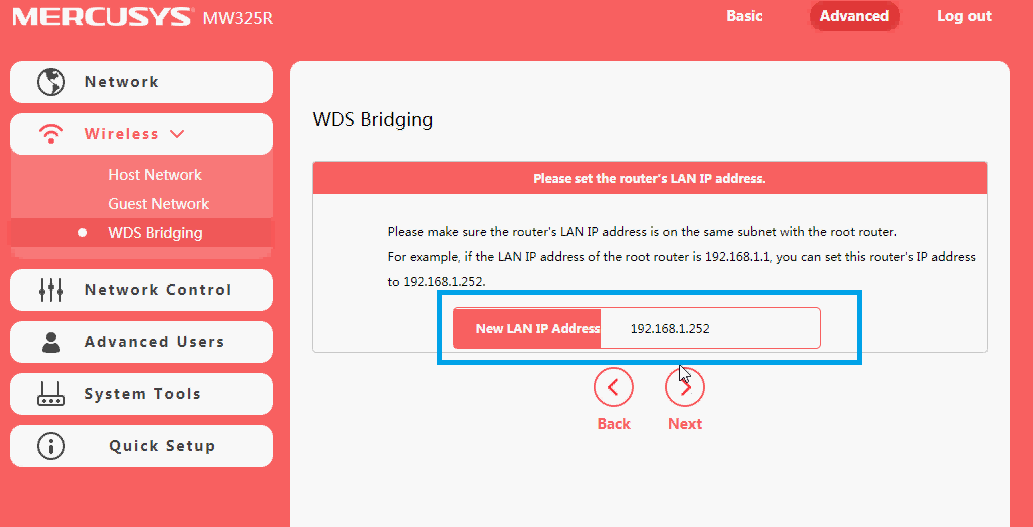Screen dimensions: 1033x527
Task: Click the Advanced Users person icon
Action: click(50, 342)
